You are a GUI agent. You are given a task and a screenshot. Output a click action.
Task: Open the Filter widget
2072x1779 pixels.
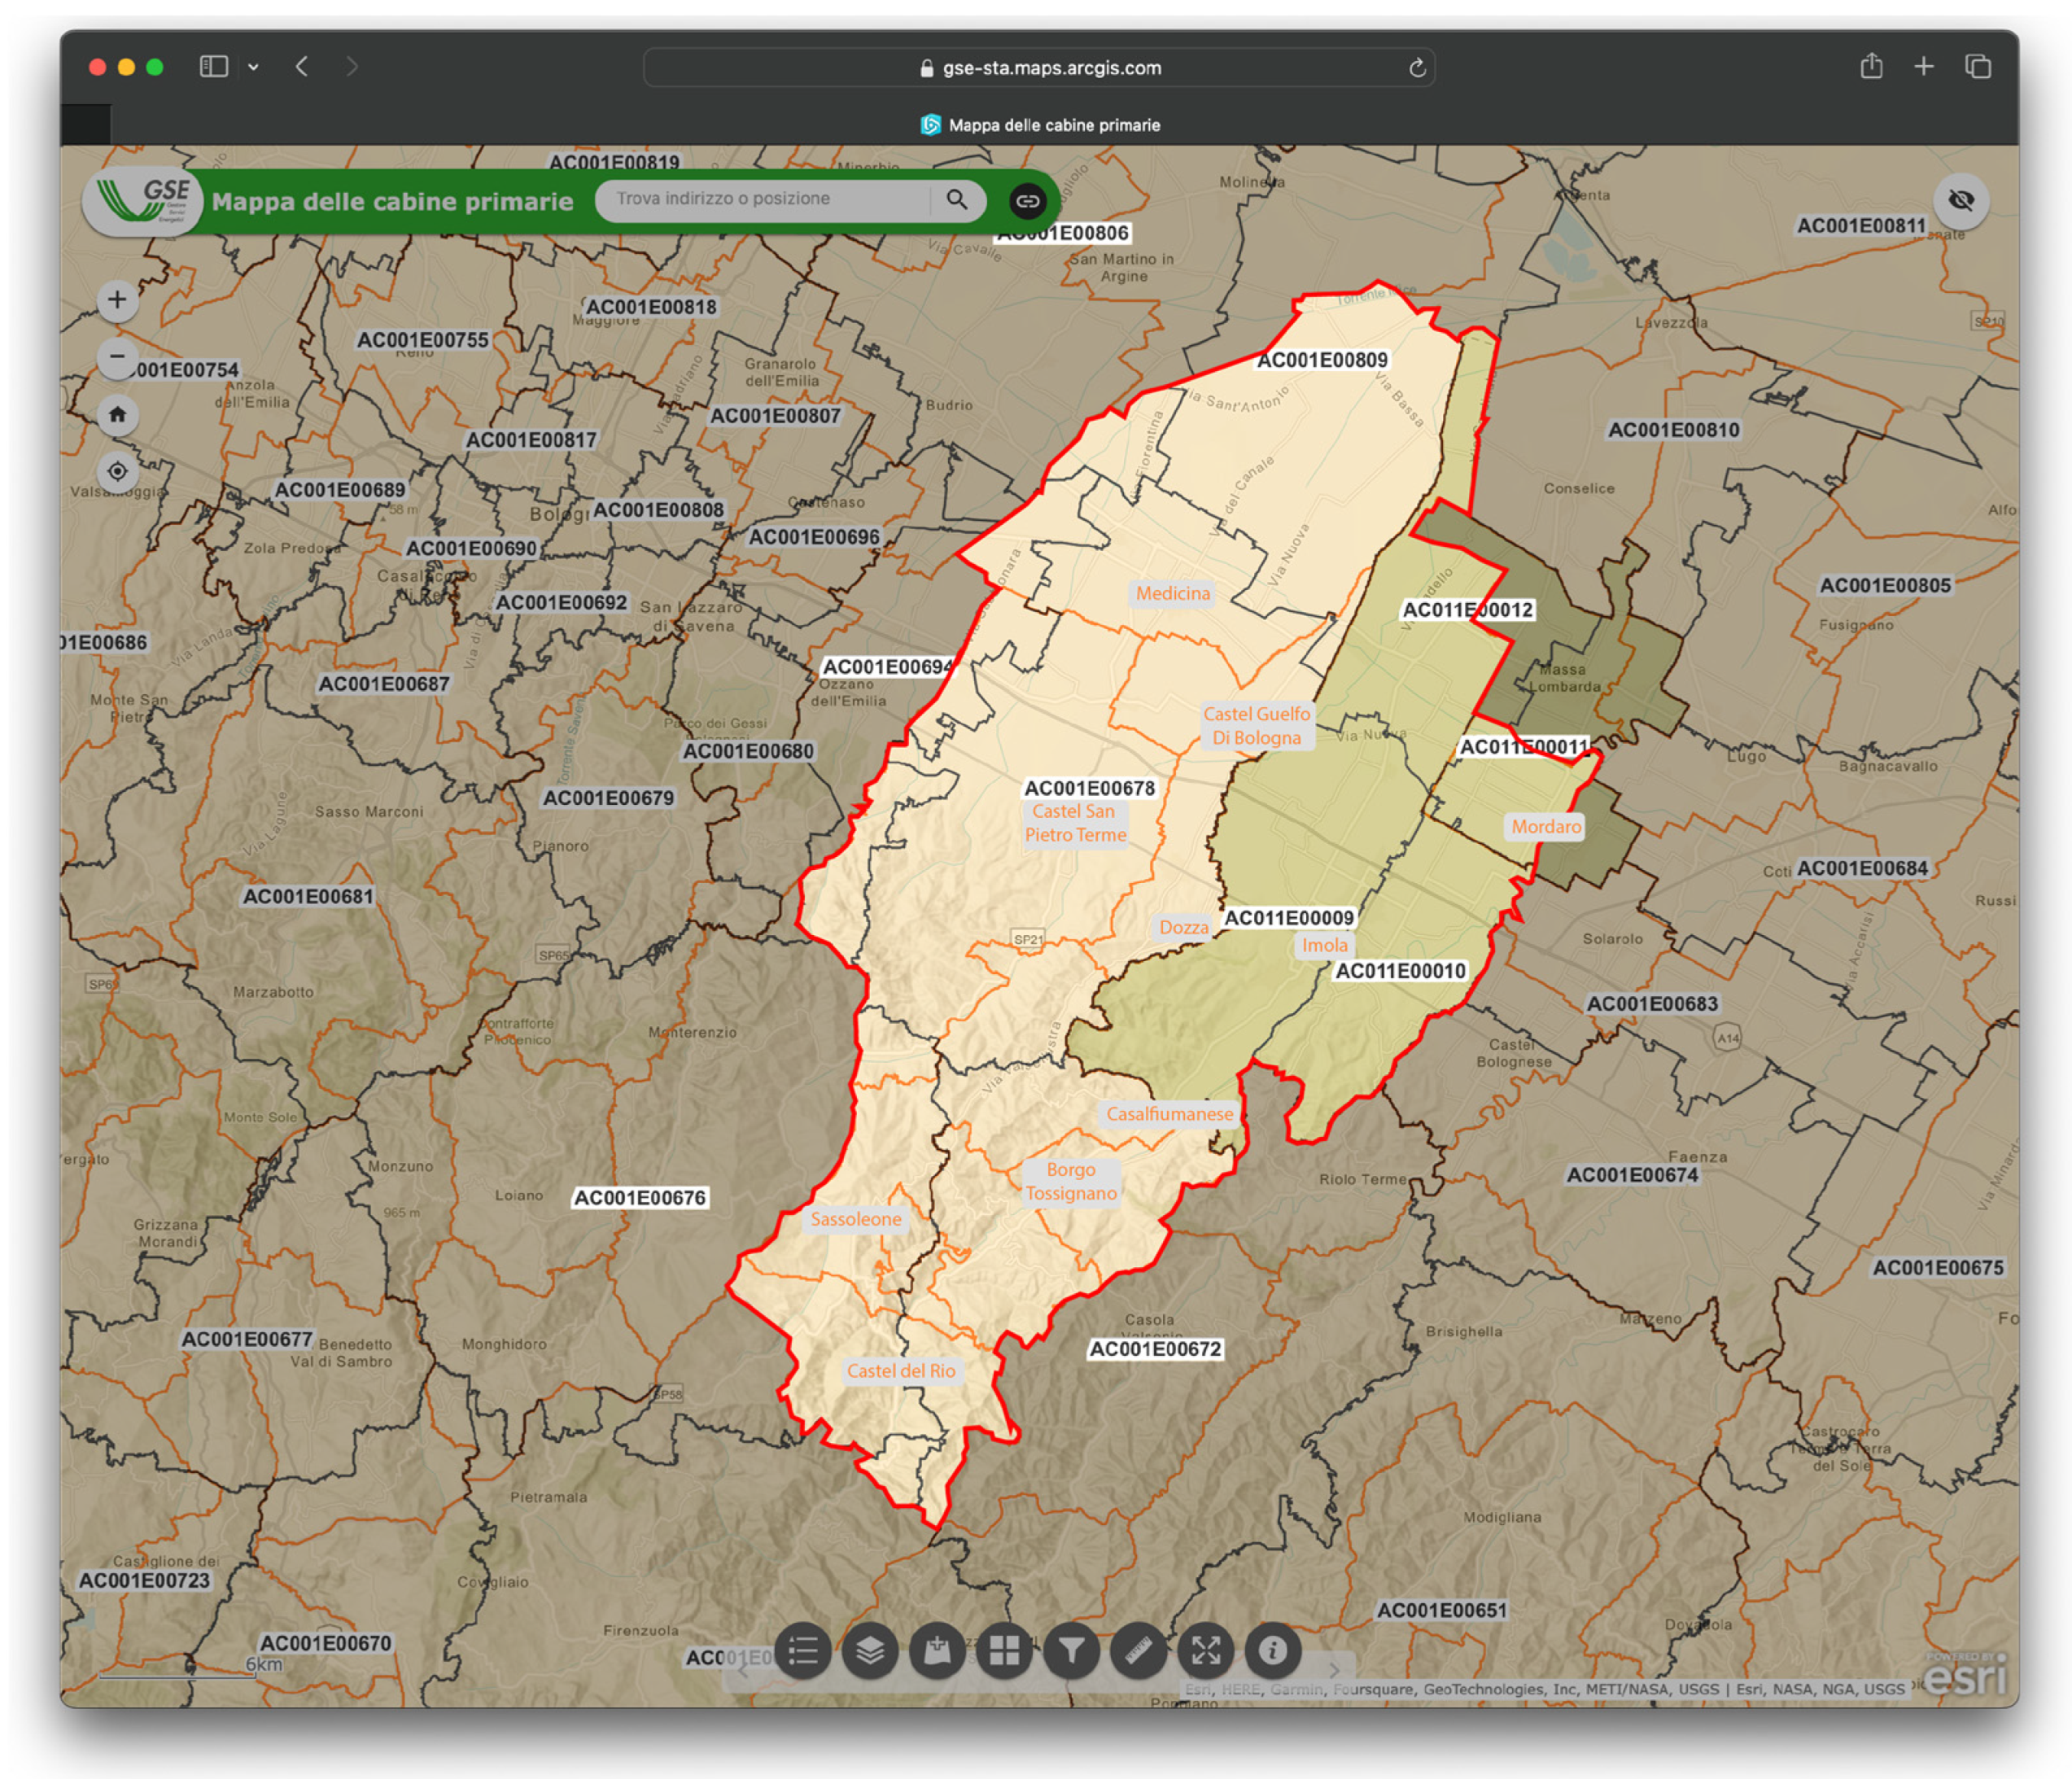click(x=1071, y=1651)
